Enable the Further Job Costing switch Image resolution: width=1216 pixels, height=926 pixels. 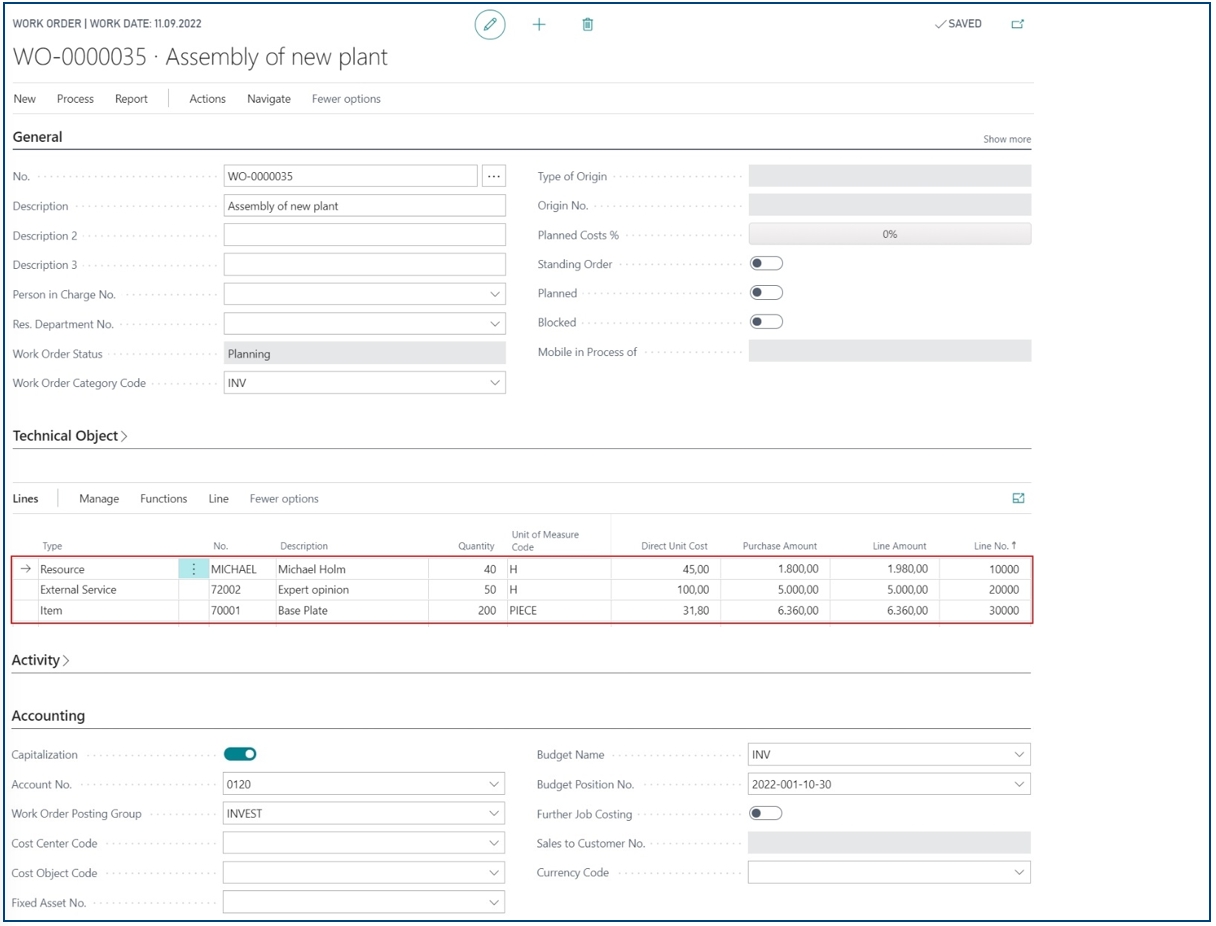coord(766,813)
